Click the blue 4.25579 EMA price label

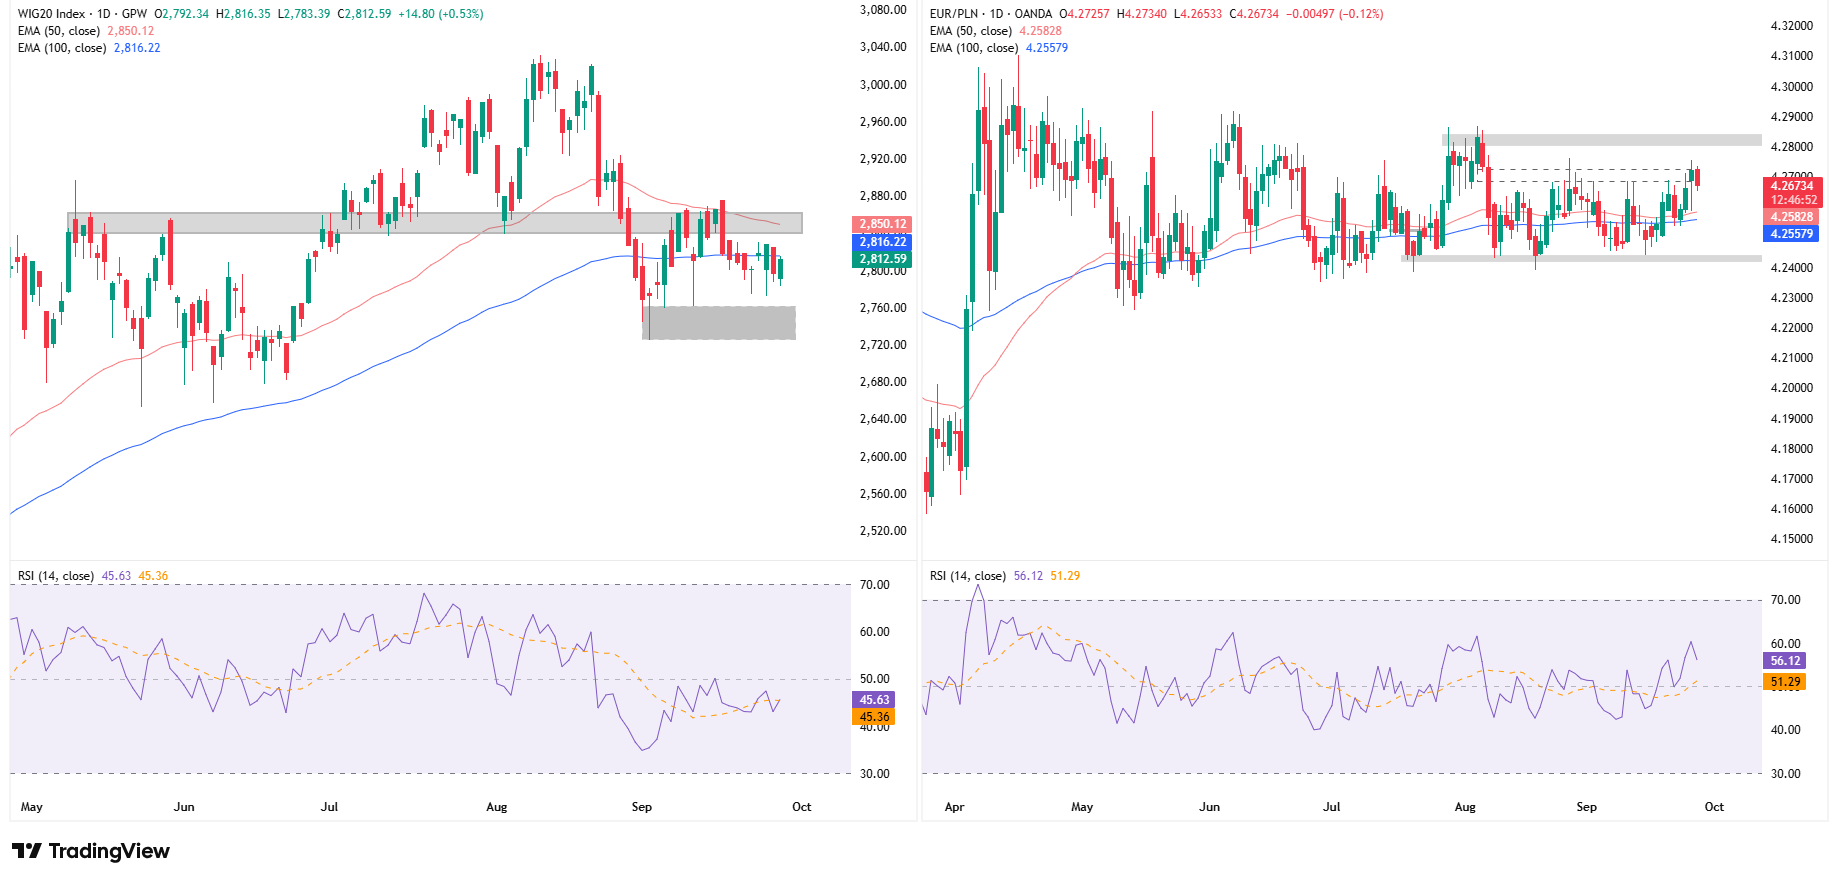click(1792, 234)
